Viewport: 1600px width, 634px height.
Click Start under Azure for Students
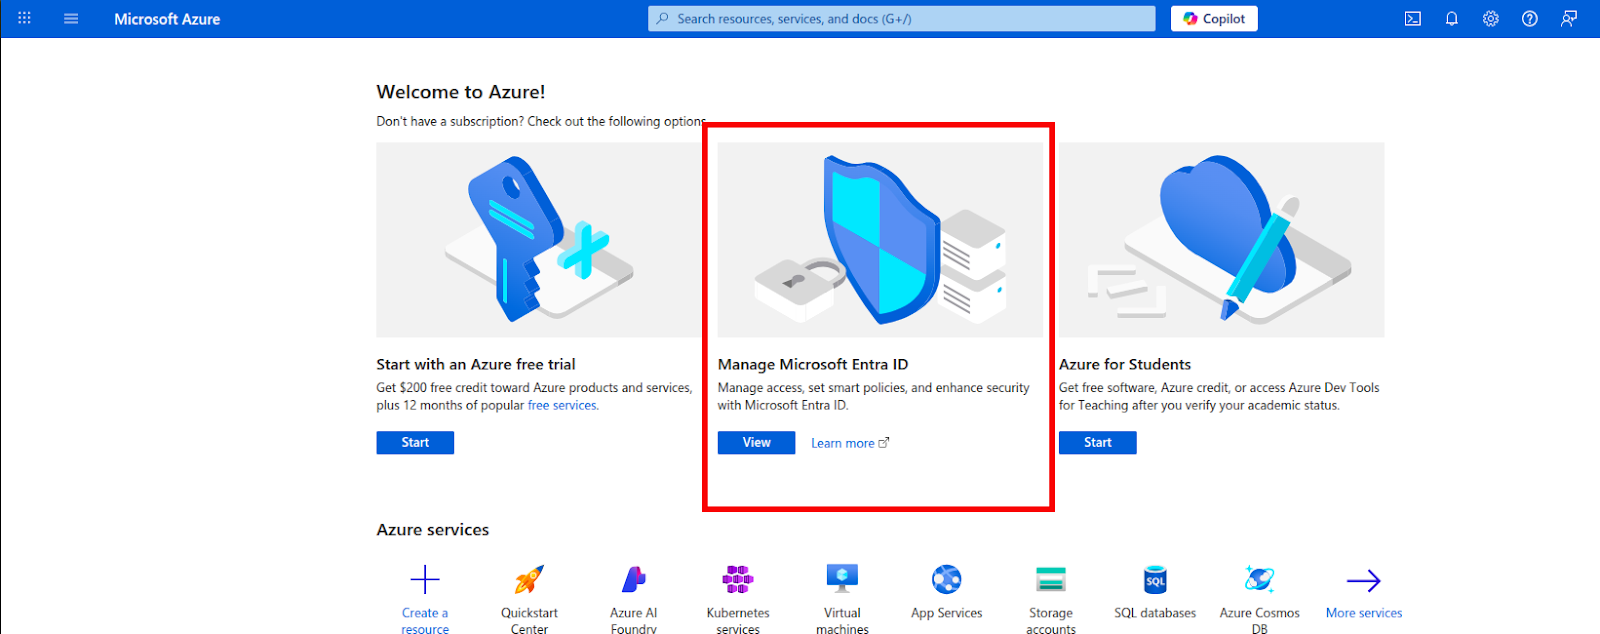1098,443
